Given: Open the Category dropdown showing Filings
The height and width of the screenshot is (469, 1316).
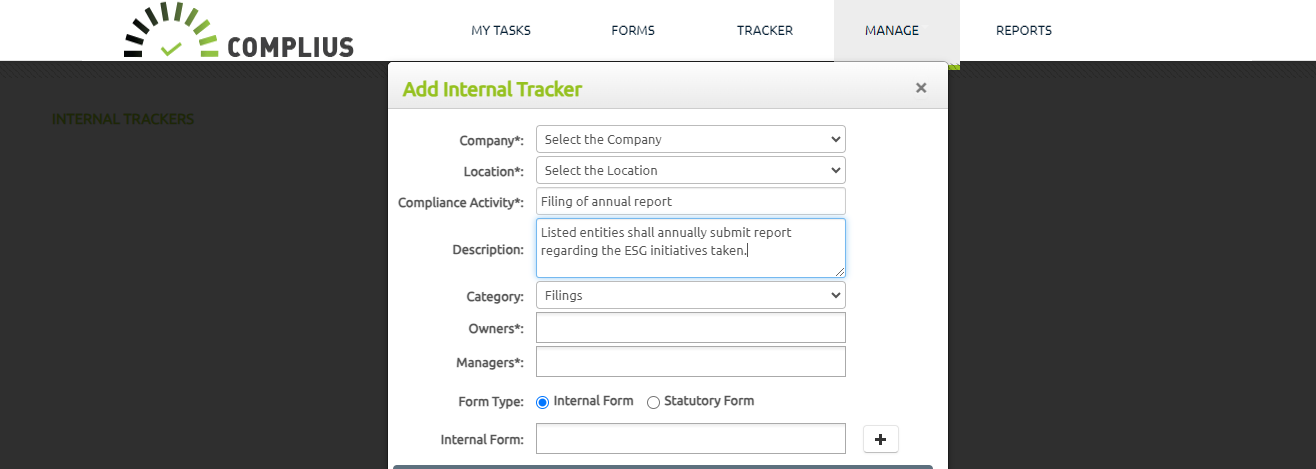Looking at the screenshot, I should coord(690,295).
